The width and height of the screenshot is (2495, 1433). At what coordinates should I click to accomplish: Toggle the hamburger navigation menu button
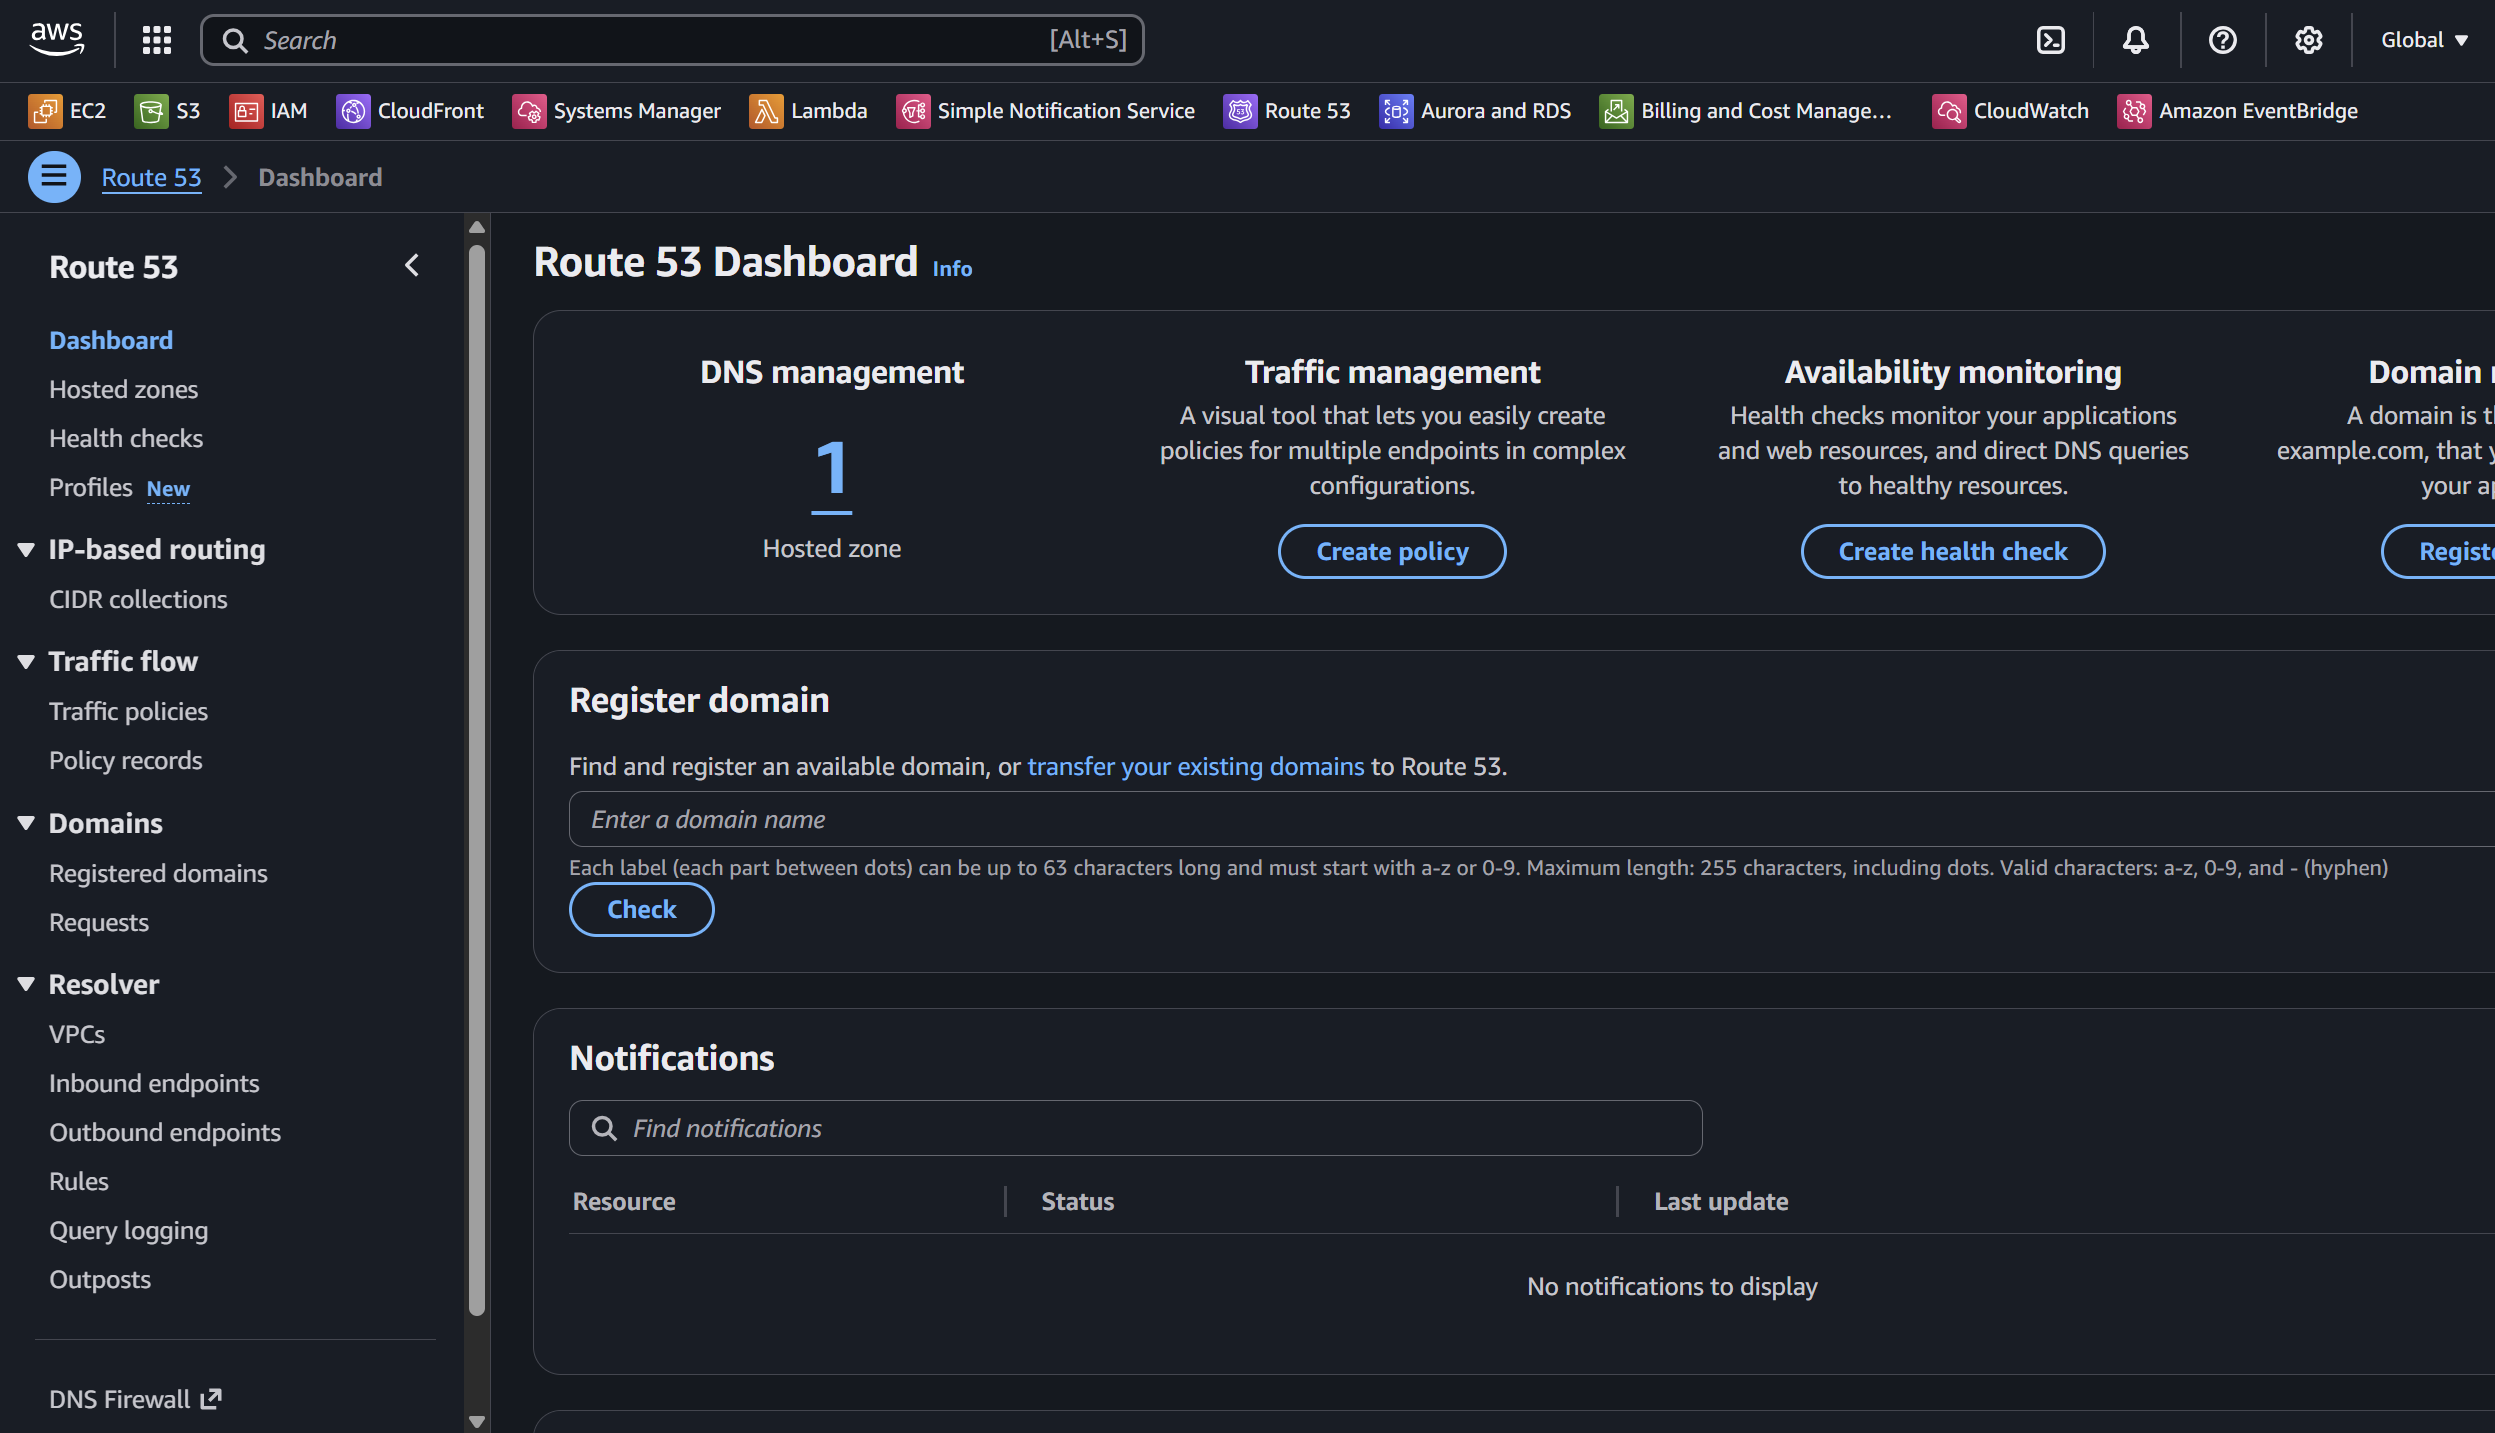point(54,177)
